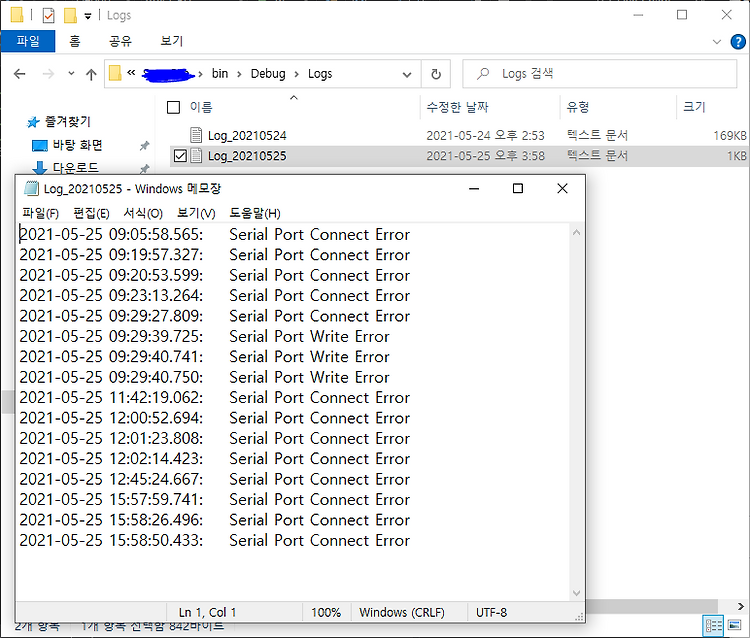Go up one folder level
Viewport: 750px width, 638px height.
click(x=91, y=74)
